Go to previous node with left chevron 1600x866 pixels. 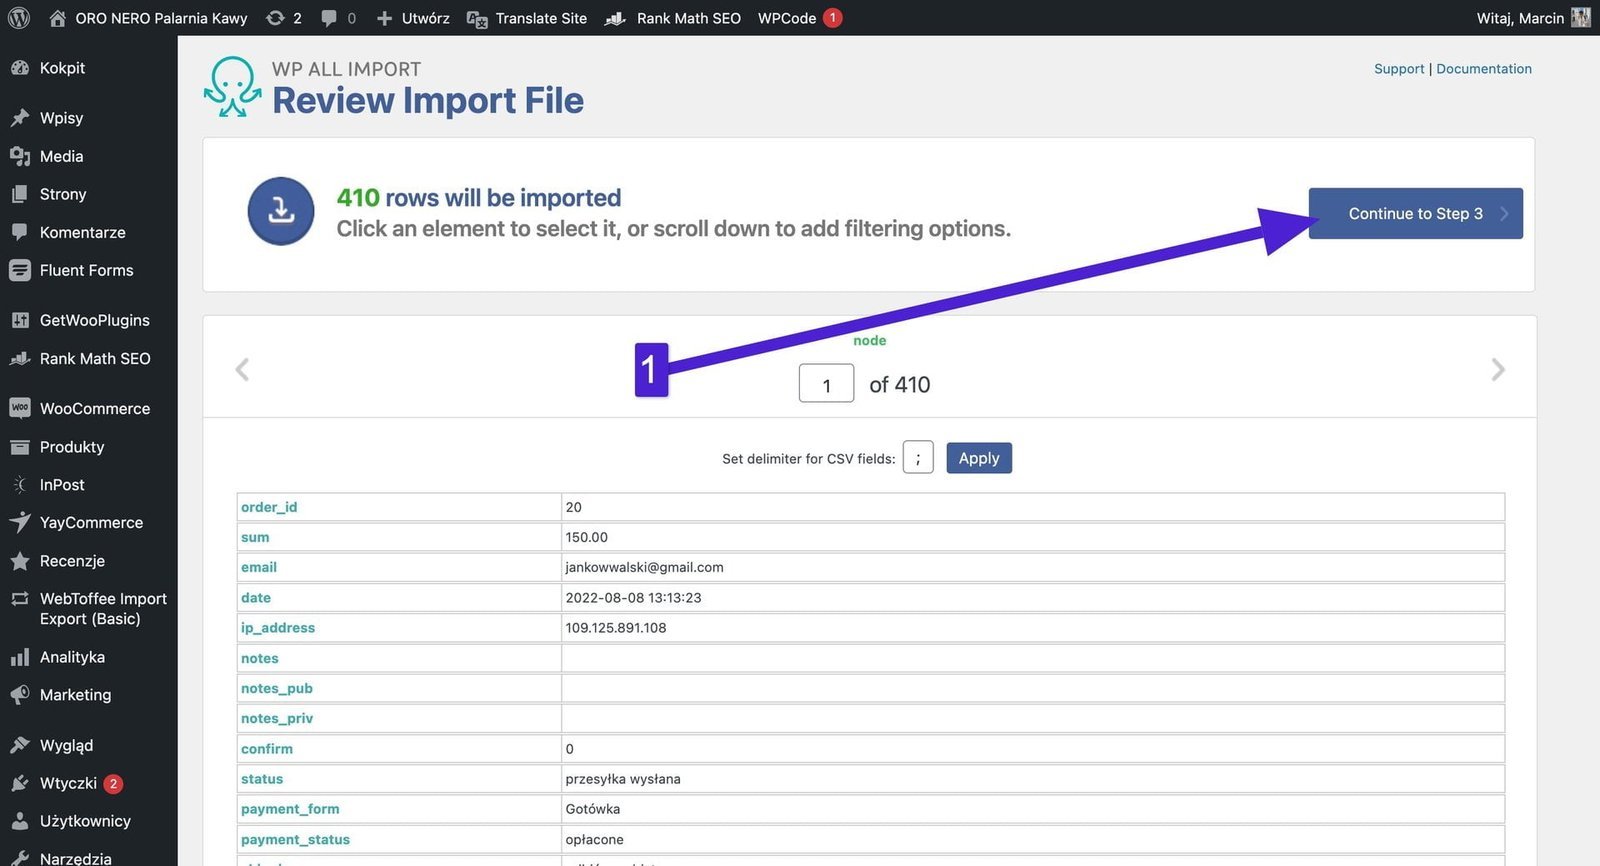[242, 370]
